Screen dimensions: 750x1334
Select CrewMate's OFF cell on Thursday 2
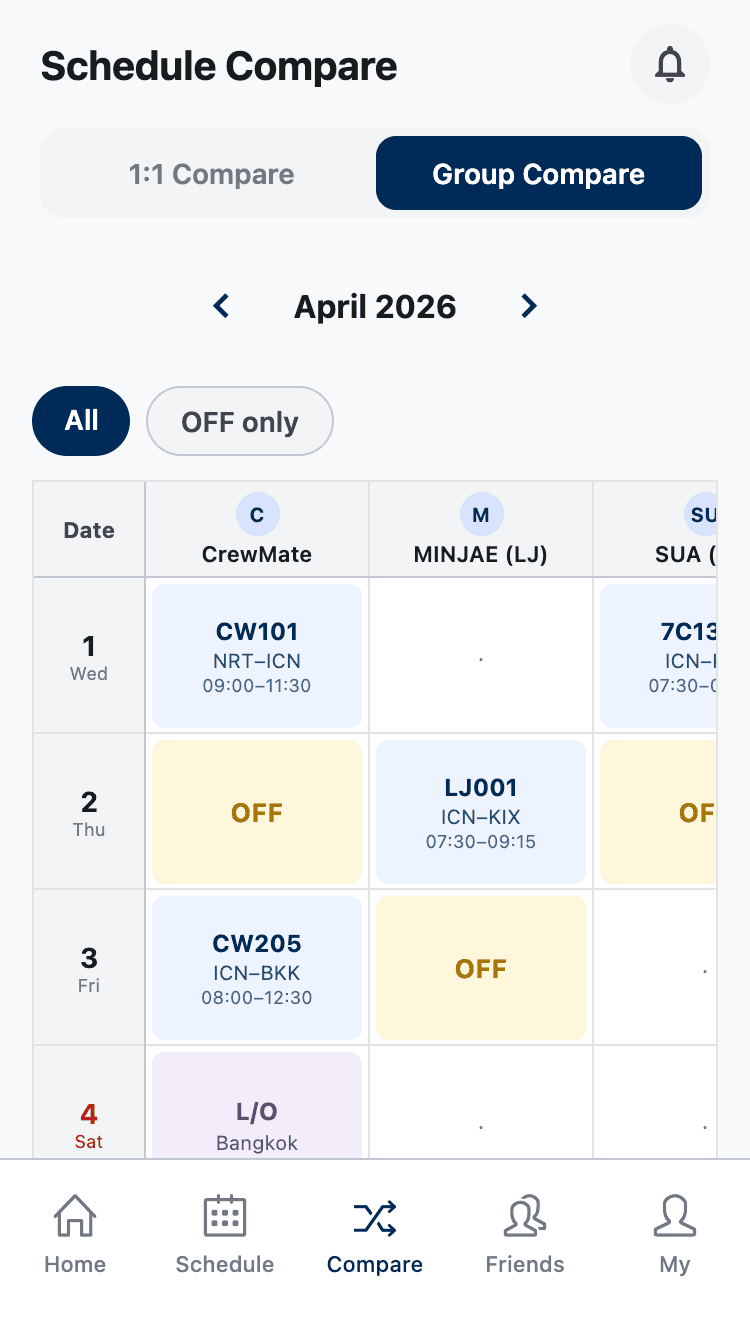tap(257, 812)
